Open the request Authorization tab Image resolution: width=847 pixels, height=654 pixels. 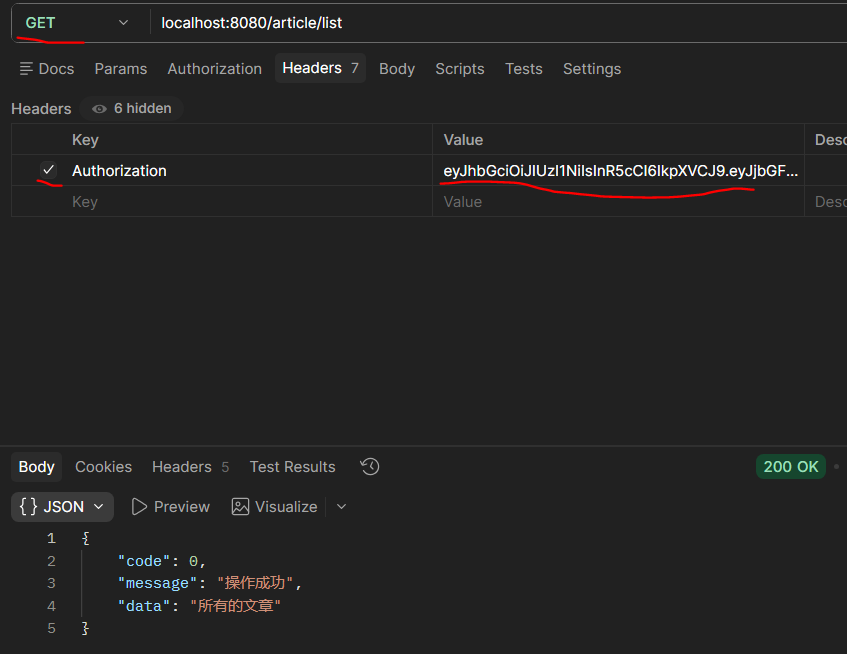coord(214,69)
